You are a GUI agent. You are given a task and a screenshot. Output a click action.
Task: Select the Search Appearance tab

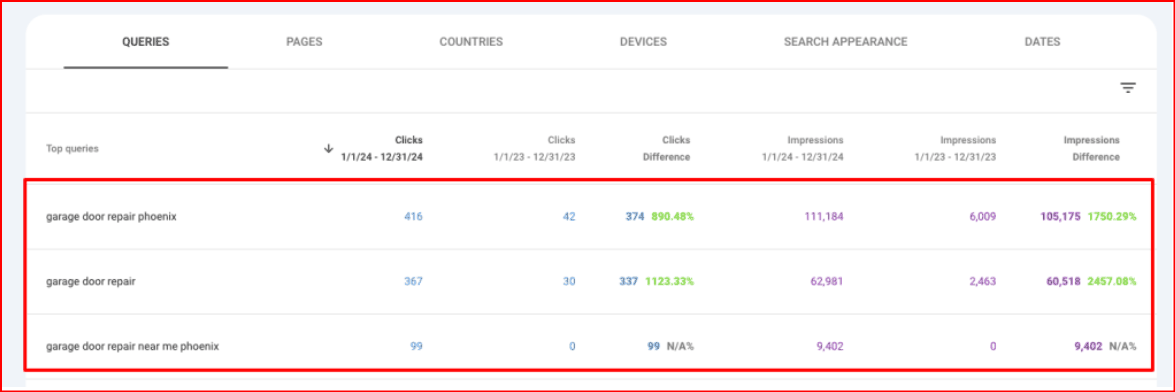click(845, 42)
